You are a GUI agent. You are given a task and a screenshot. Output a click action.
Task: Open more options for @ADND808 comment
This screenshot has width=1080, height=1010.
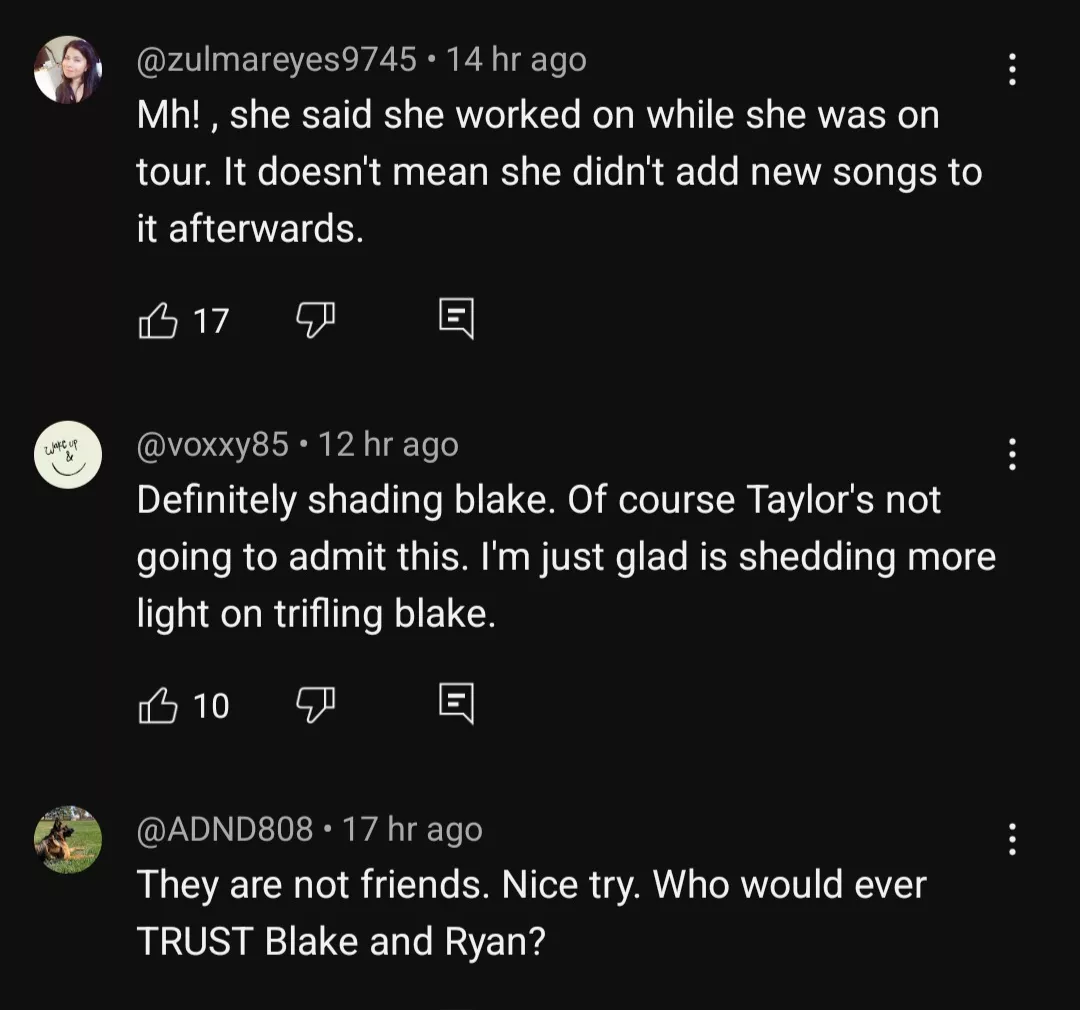[x=1012, y=839]
